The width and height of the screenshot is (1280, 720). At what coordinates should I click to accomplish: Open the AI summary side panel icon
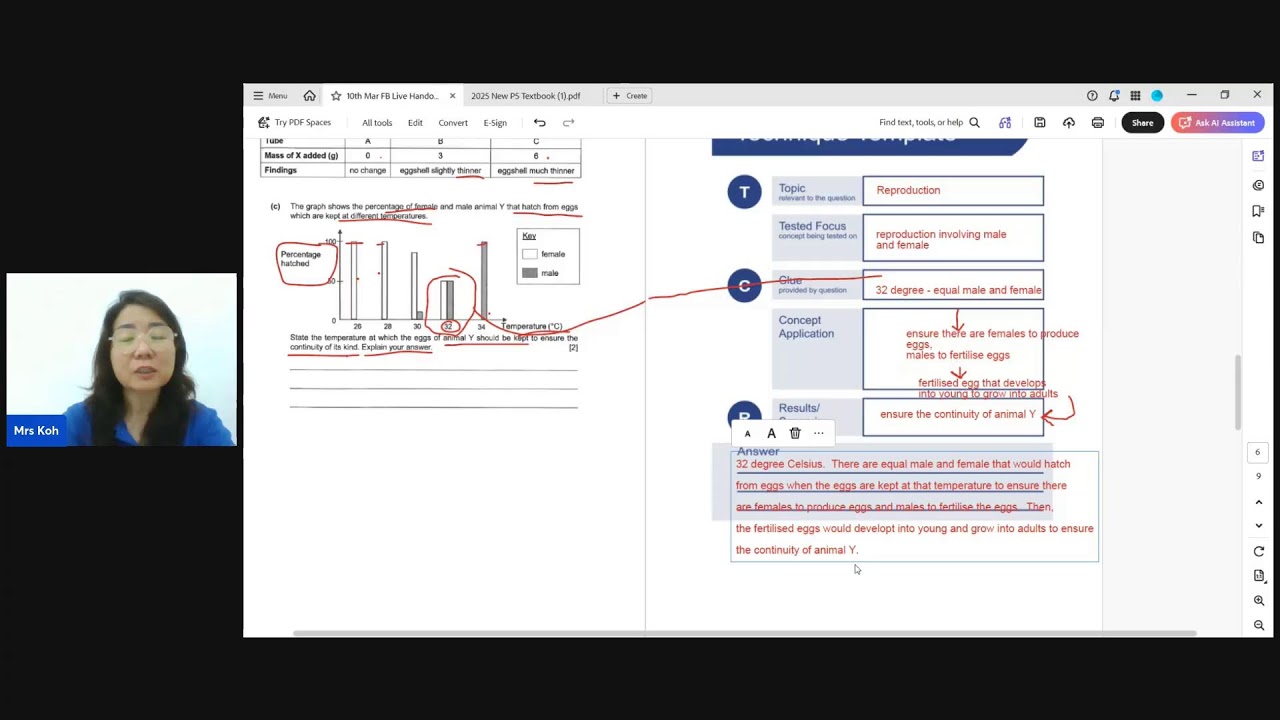[1258, 156]
